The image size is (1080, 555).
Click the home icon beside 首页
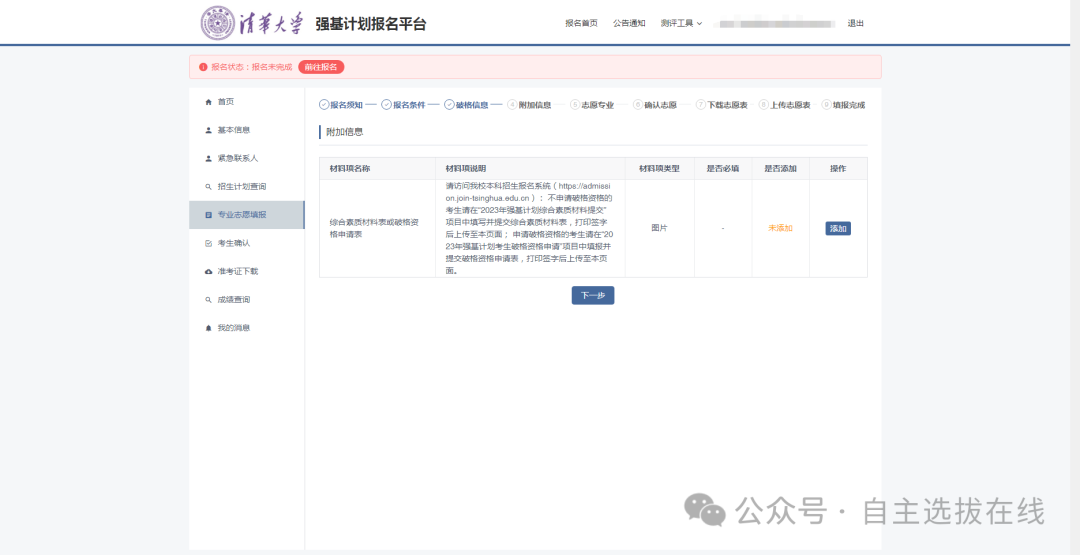(x=208, y=102)
